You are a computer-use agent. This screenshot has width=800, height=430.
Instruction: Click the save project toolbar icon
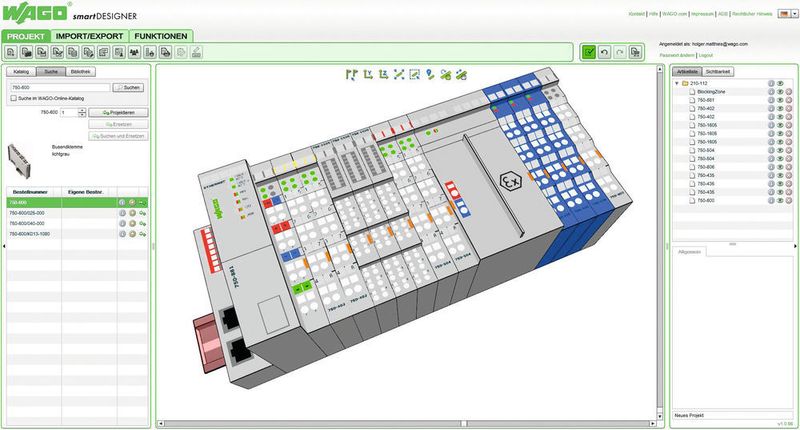point(42,52)
